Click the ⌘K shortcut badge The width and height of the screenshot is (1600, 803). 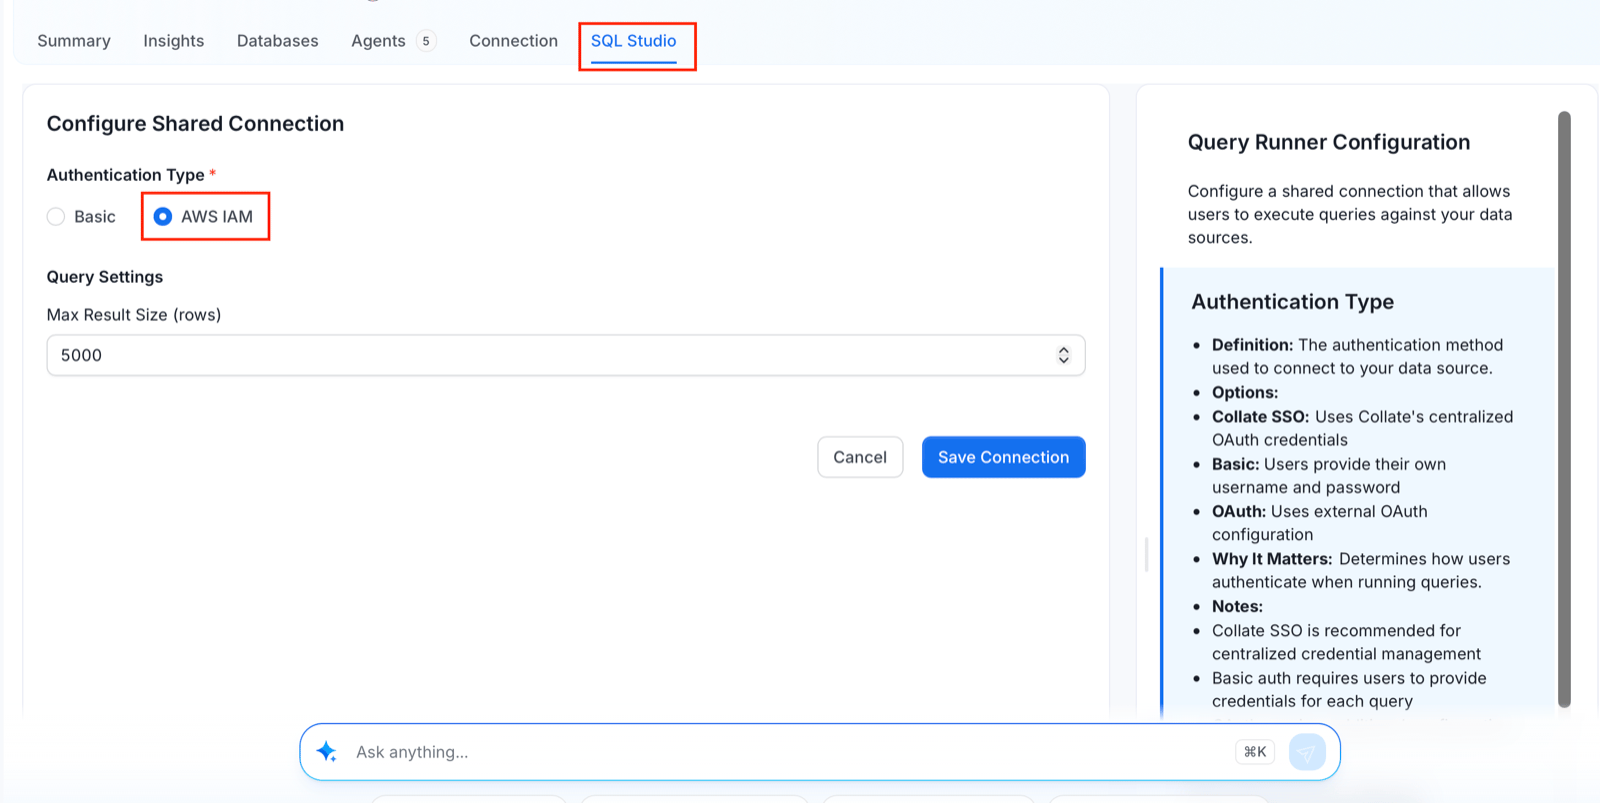coord(1255,752)
